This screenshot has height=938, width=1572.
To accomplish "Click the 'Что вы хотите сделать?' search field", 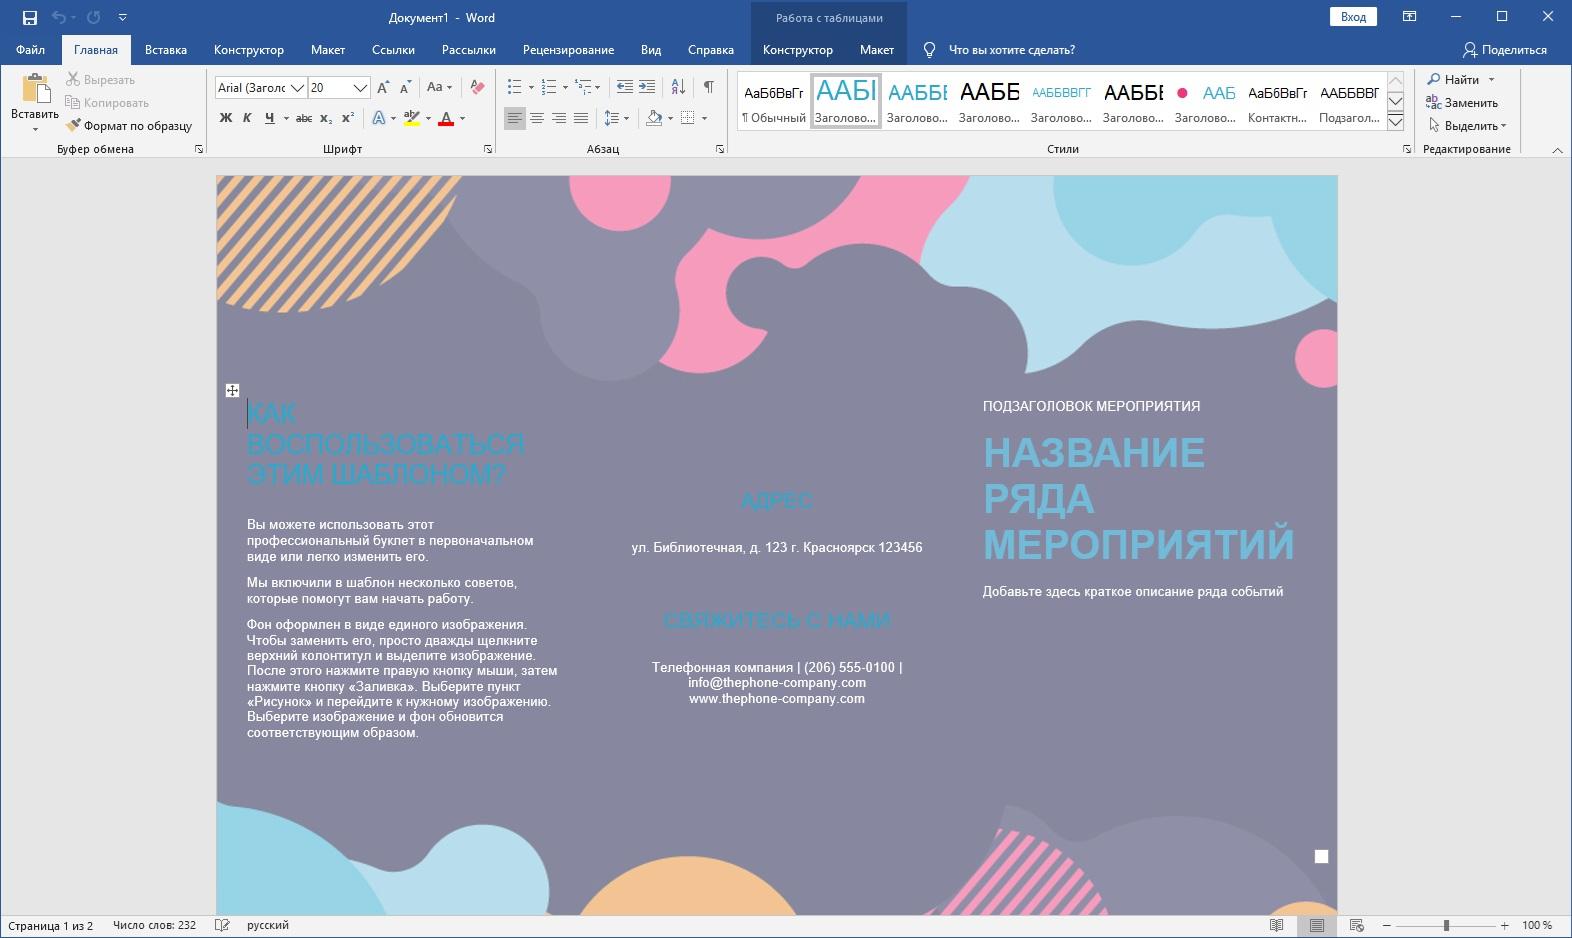I will (1011, 50).
